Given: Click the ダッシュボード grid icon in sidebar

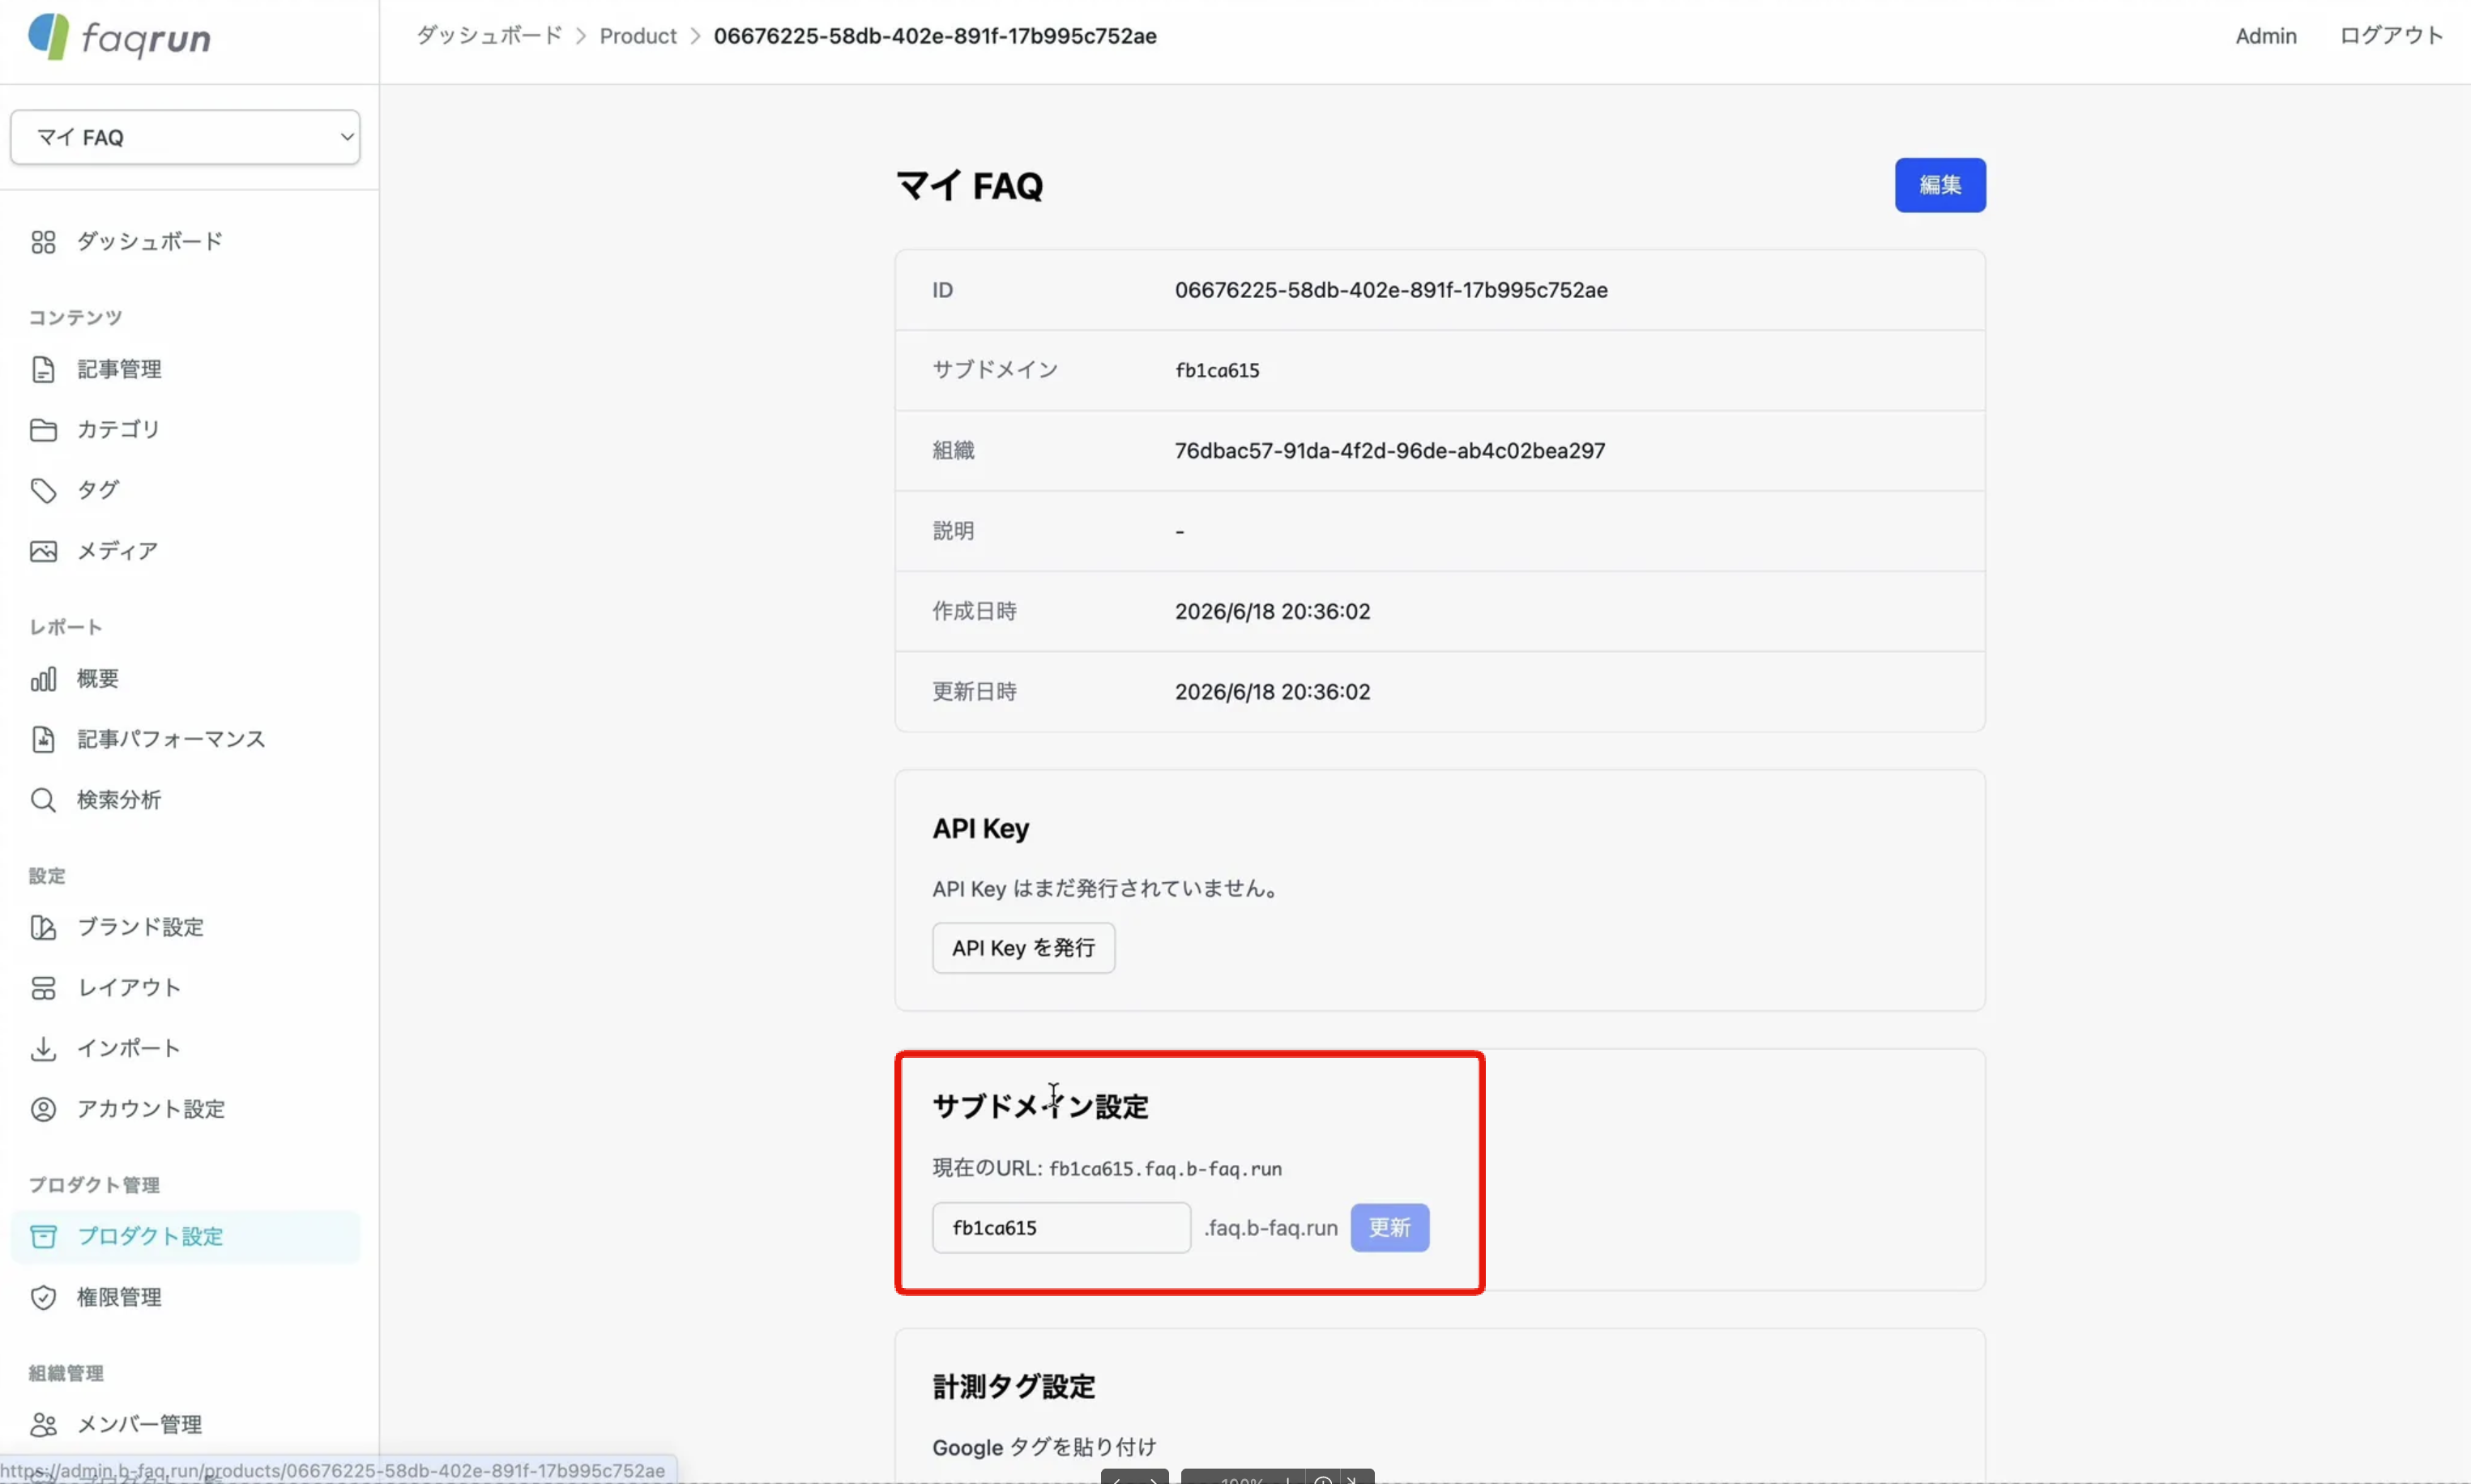Looking at the screenshot, I should [x=43, y=242].
